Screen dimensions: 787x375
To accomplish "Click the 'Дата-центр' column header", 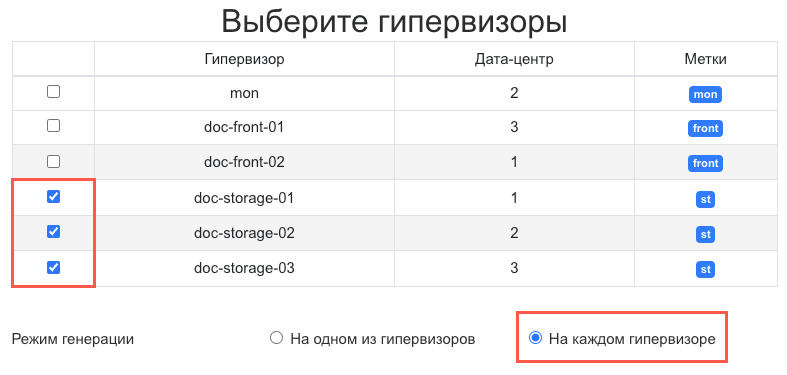I will [514, 59].
